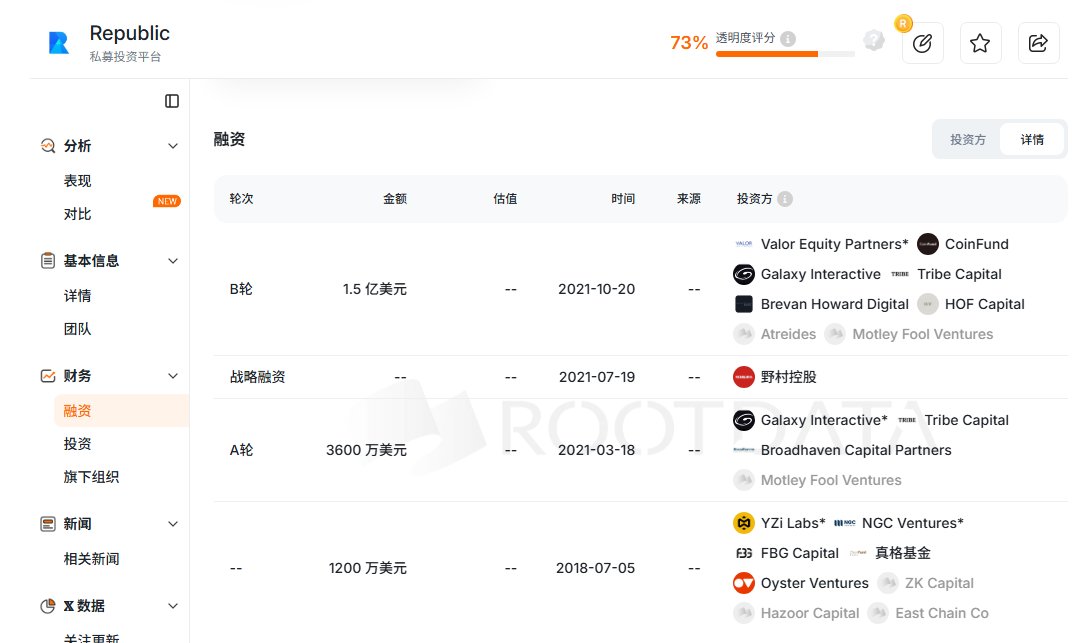
Task: Collapse the 分析 section chevron
Action: (x=173, y=146)
